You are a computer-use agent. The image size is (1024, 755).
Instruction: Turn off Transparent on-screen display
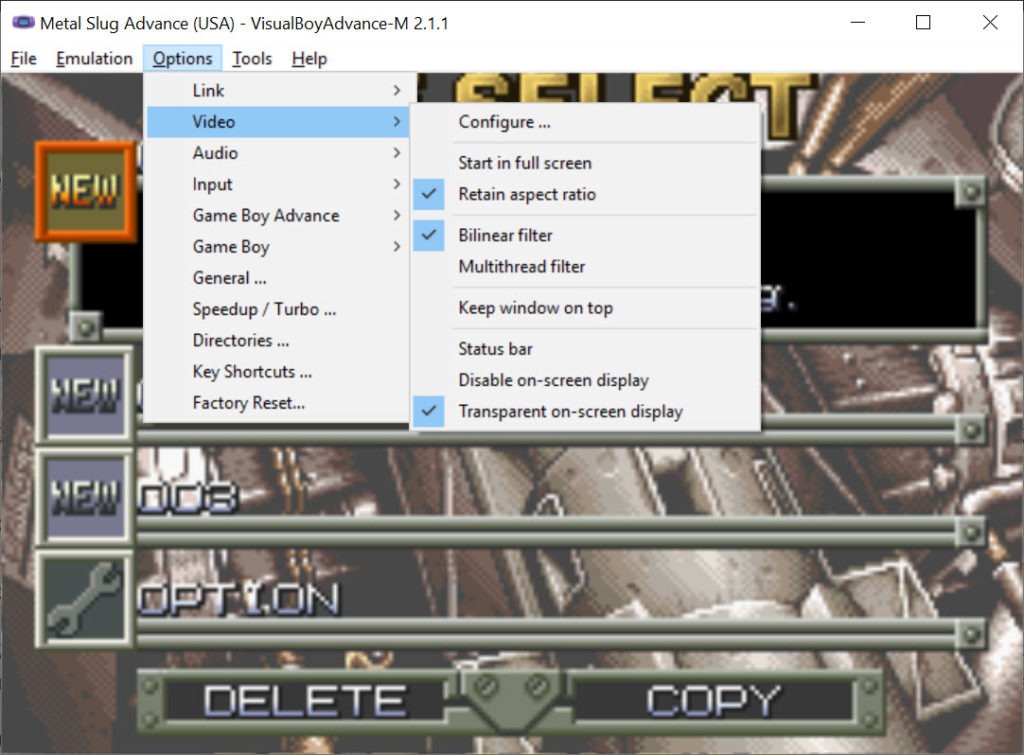[x=584, y=411]
